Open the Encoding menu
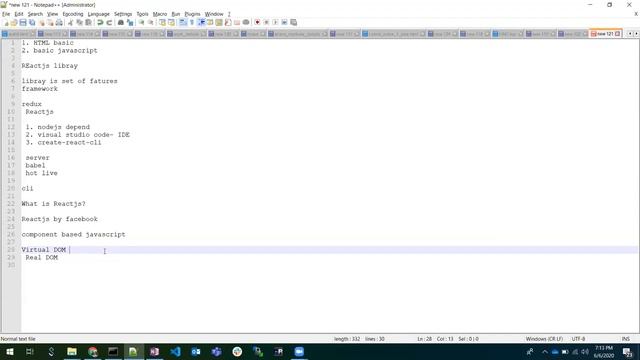The width and height of the screenshot is (640, 360). 73,14
